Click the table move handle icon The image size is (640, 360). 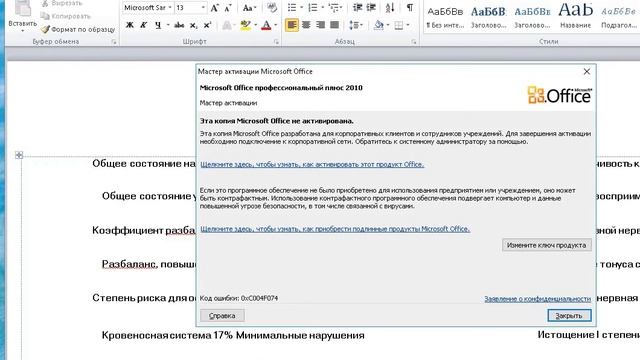coord(19,155)
